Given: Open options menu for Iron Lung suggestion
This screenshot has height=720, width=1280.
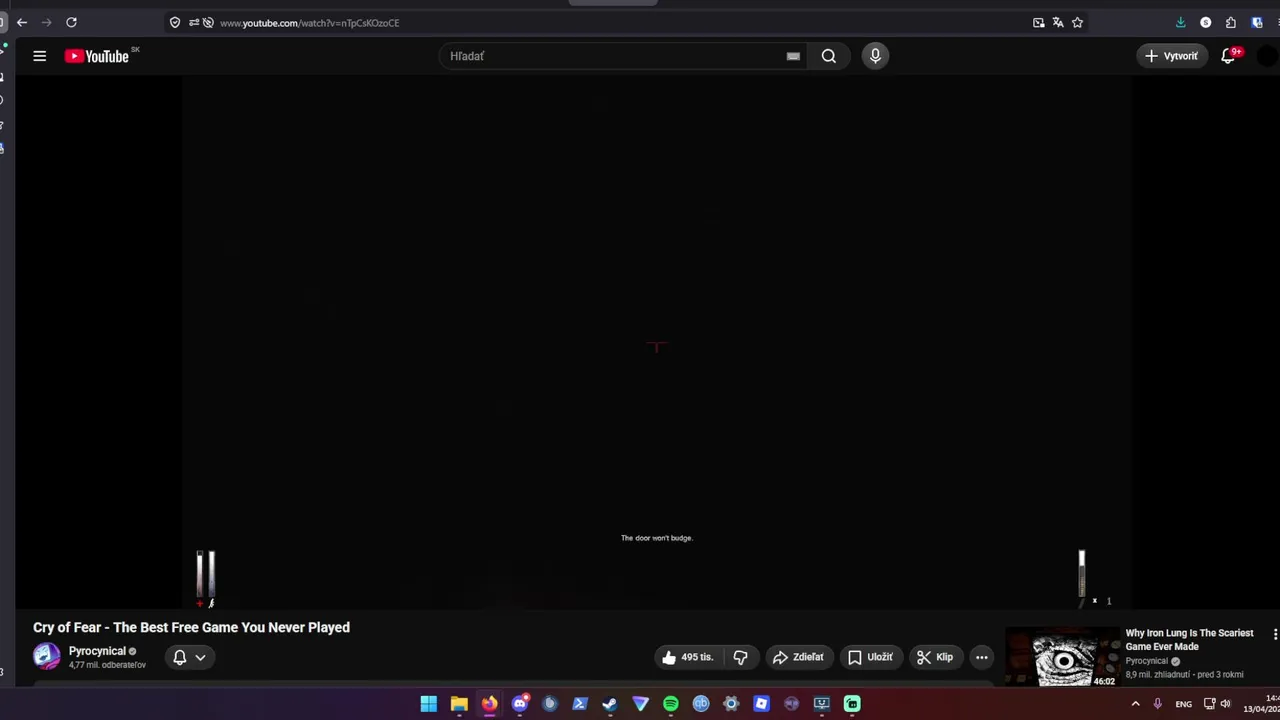Looking at the screenshot, I should pos(1275,634).
